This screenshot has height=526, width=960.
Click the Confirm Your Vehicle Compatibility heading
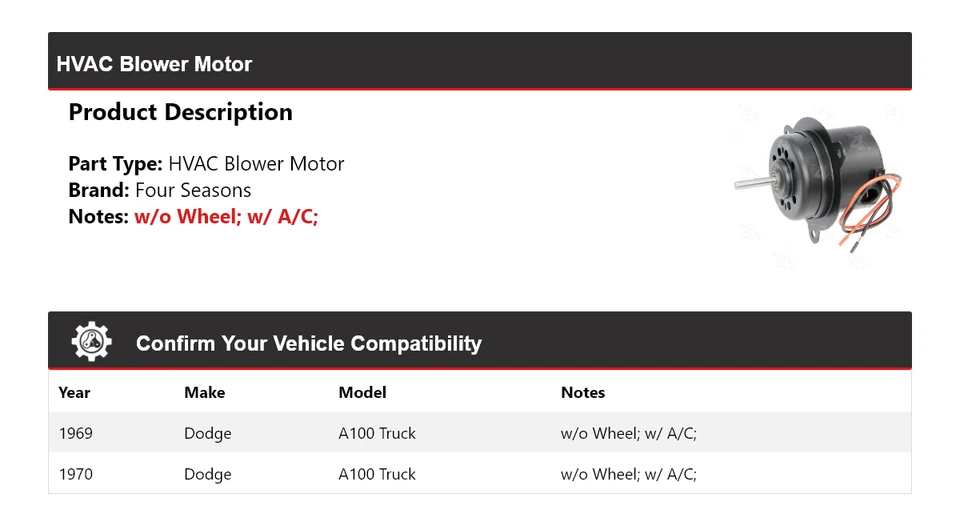308,344
